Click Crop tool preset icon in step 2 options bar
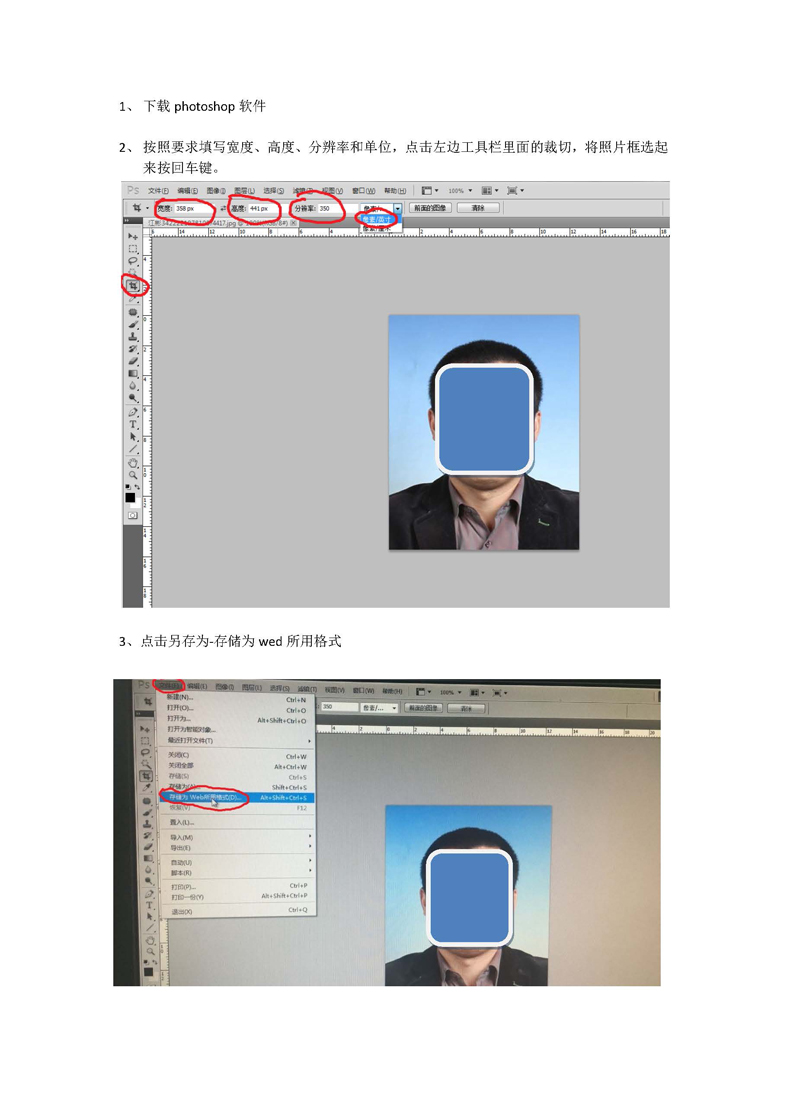 coord(138,208)
